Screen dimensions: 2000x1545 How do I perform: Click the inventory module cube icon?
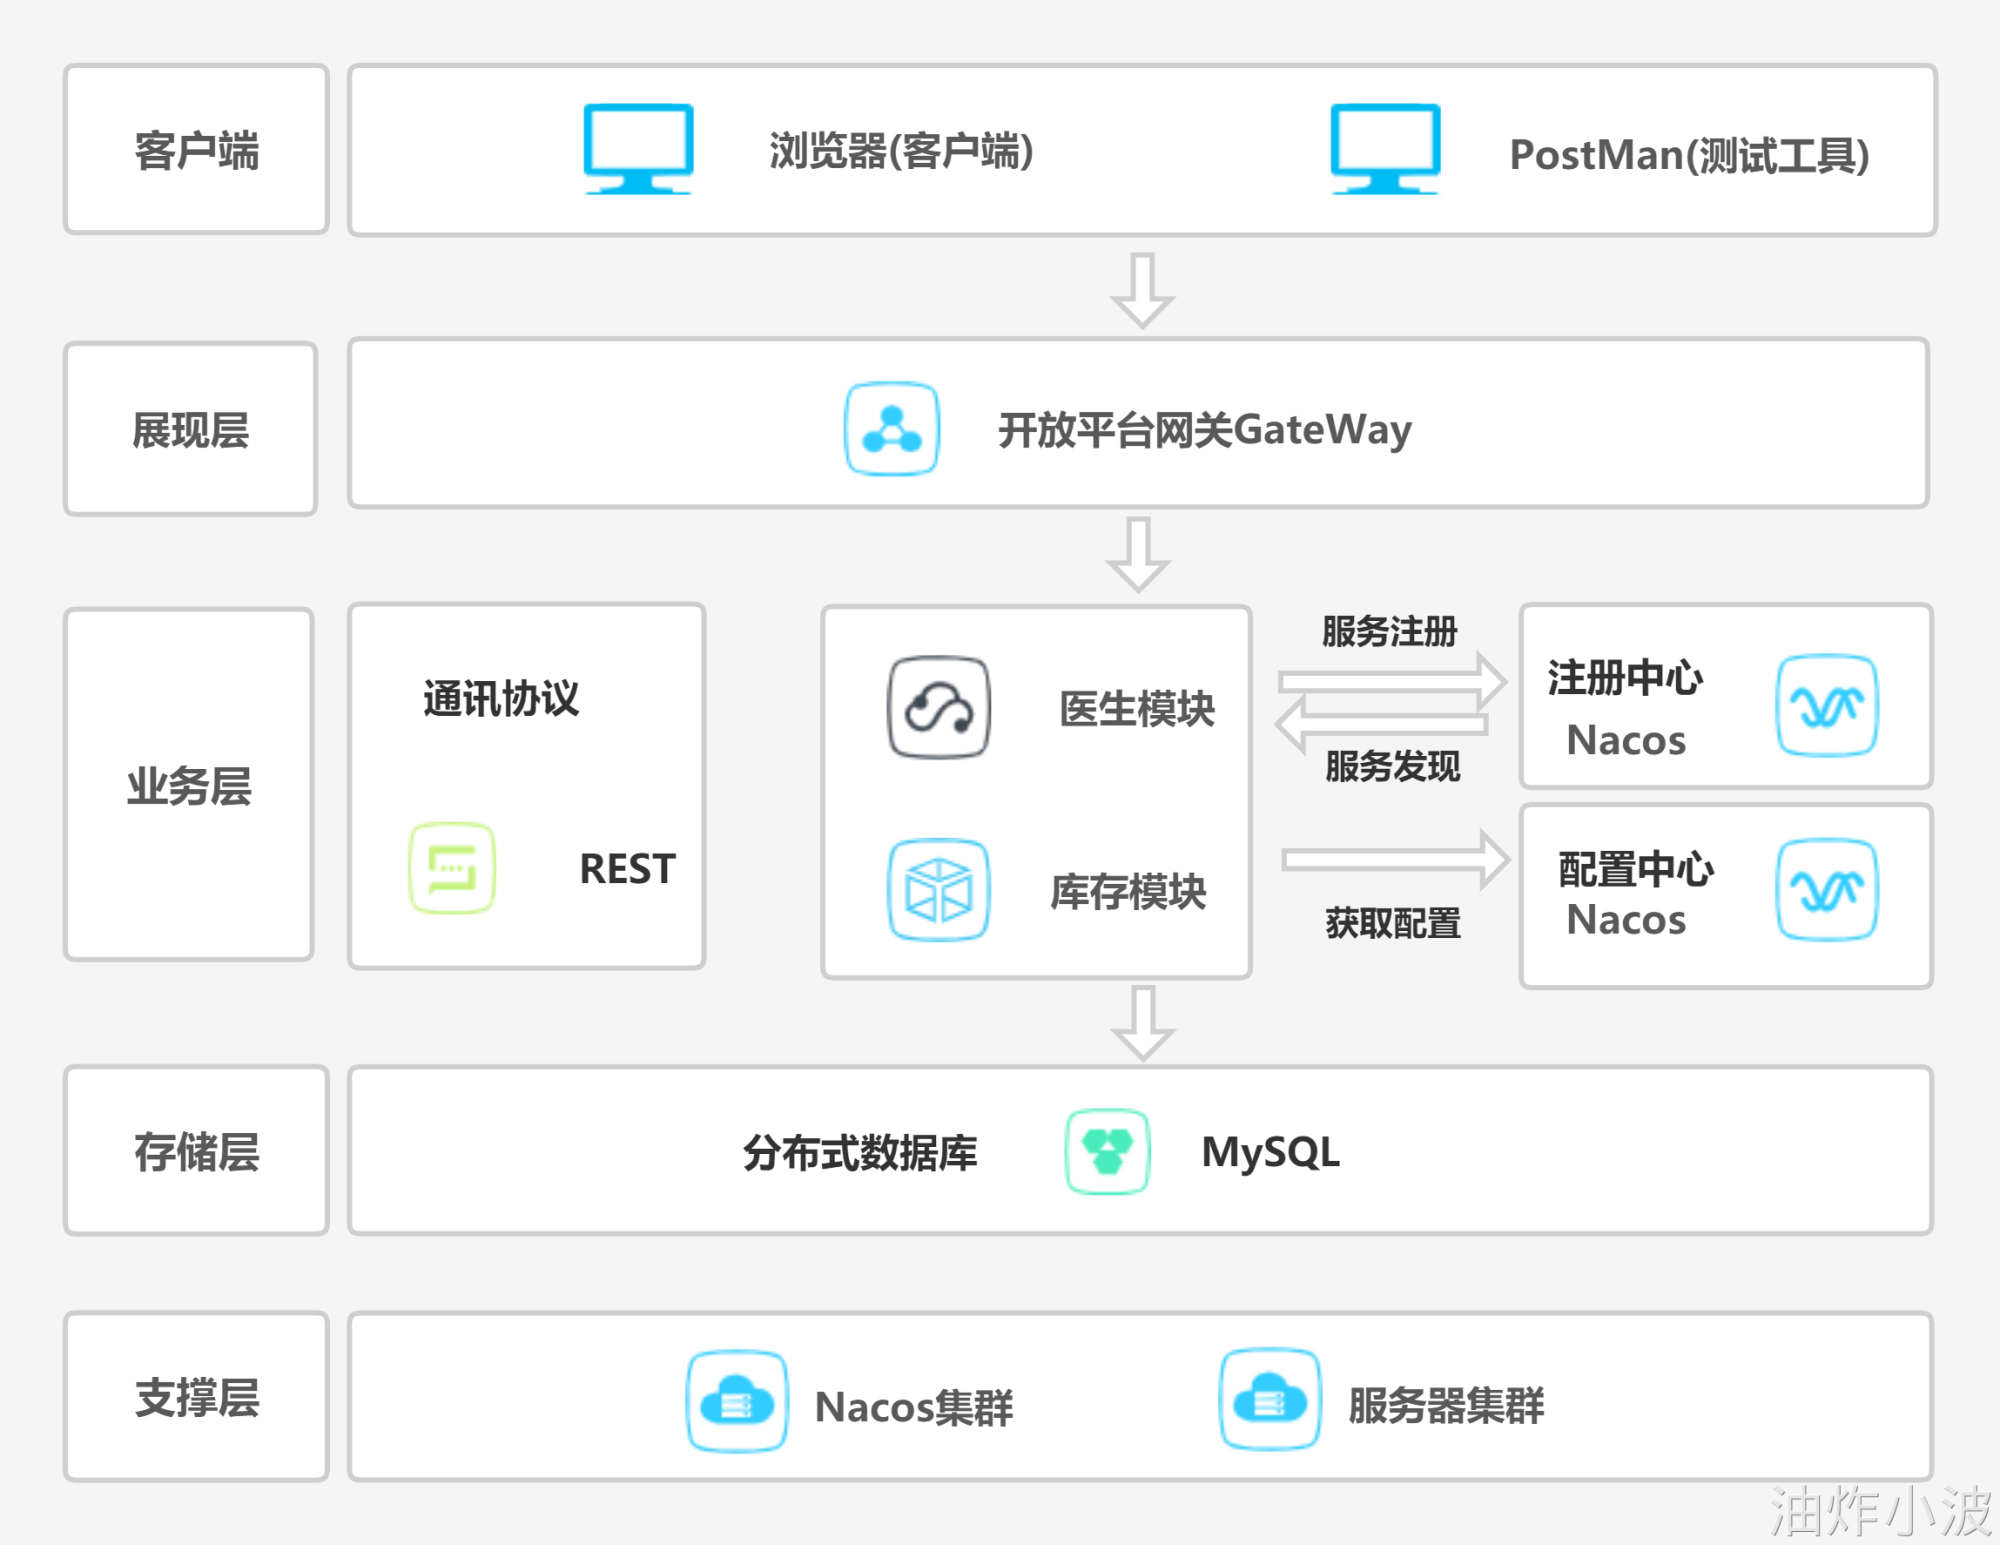pyautogui.click(x=938, y=889)
